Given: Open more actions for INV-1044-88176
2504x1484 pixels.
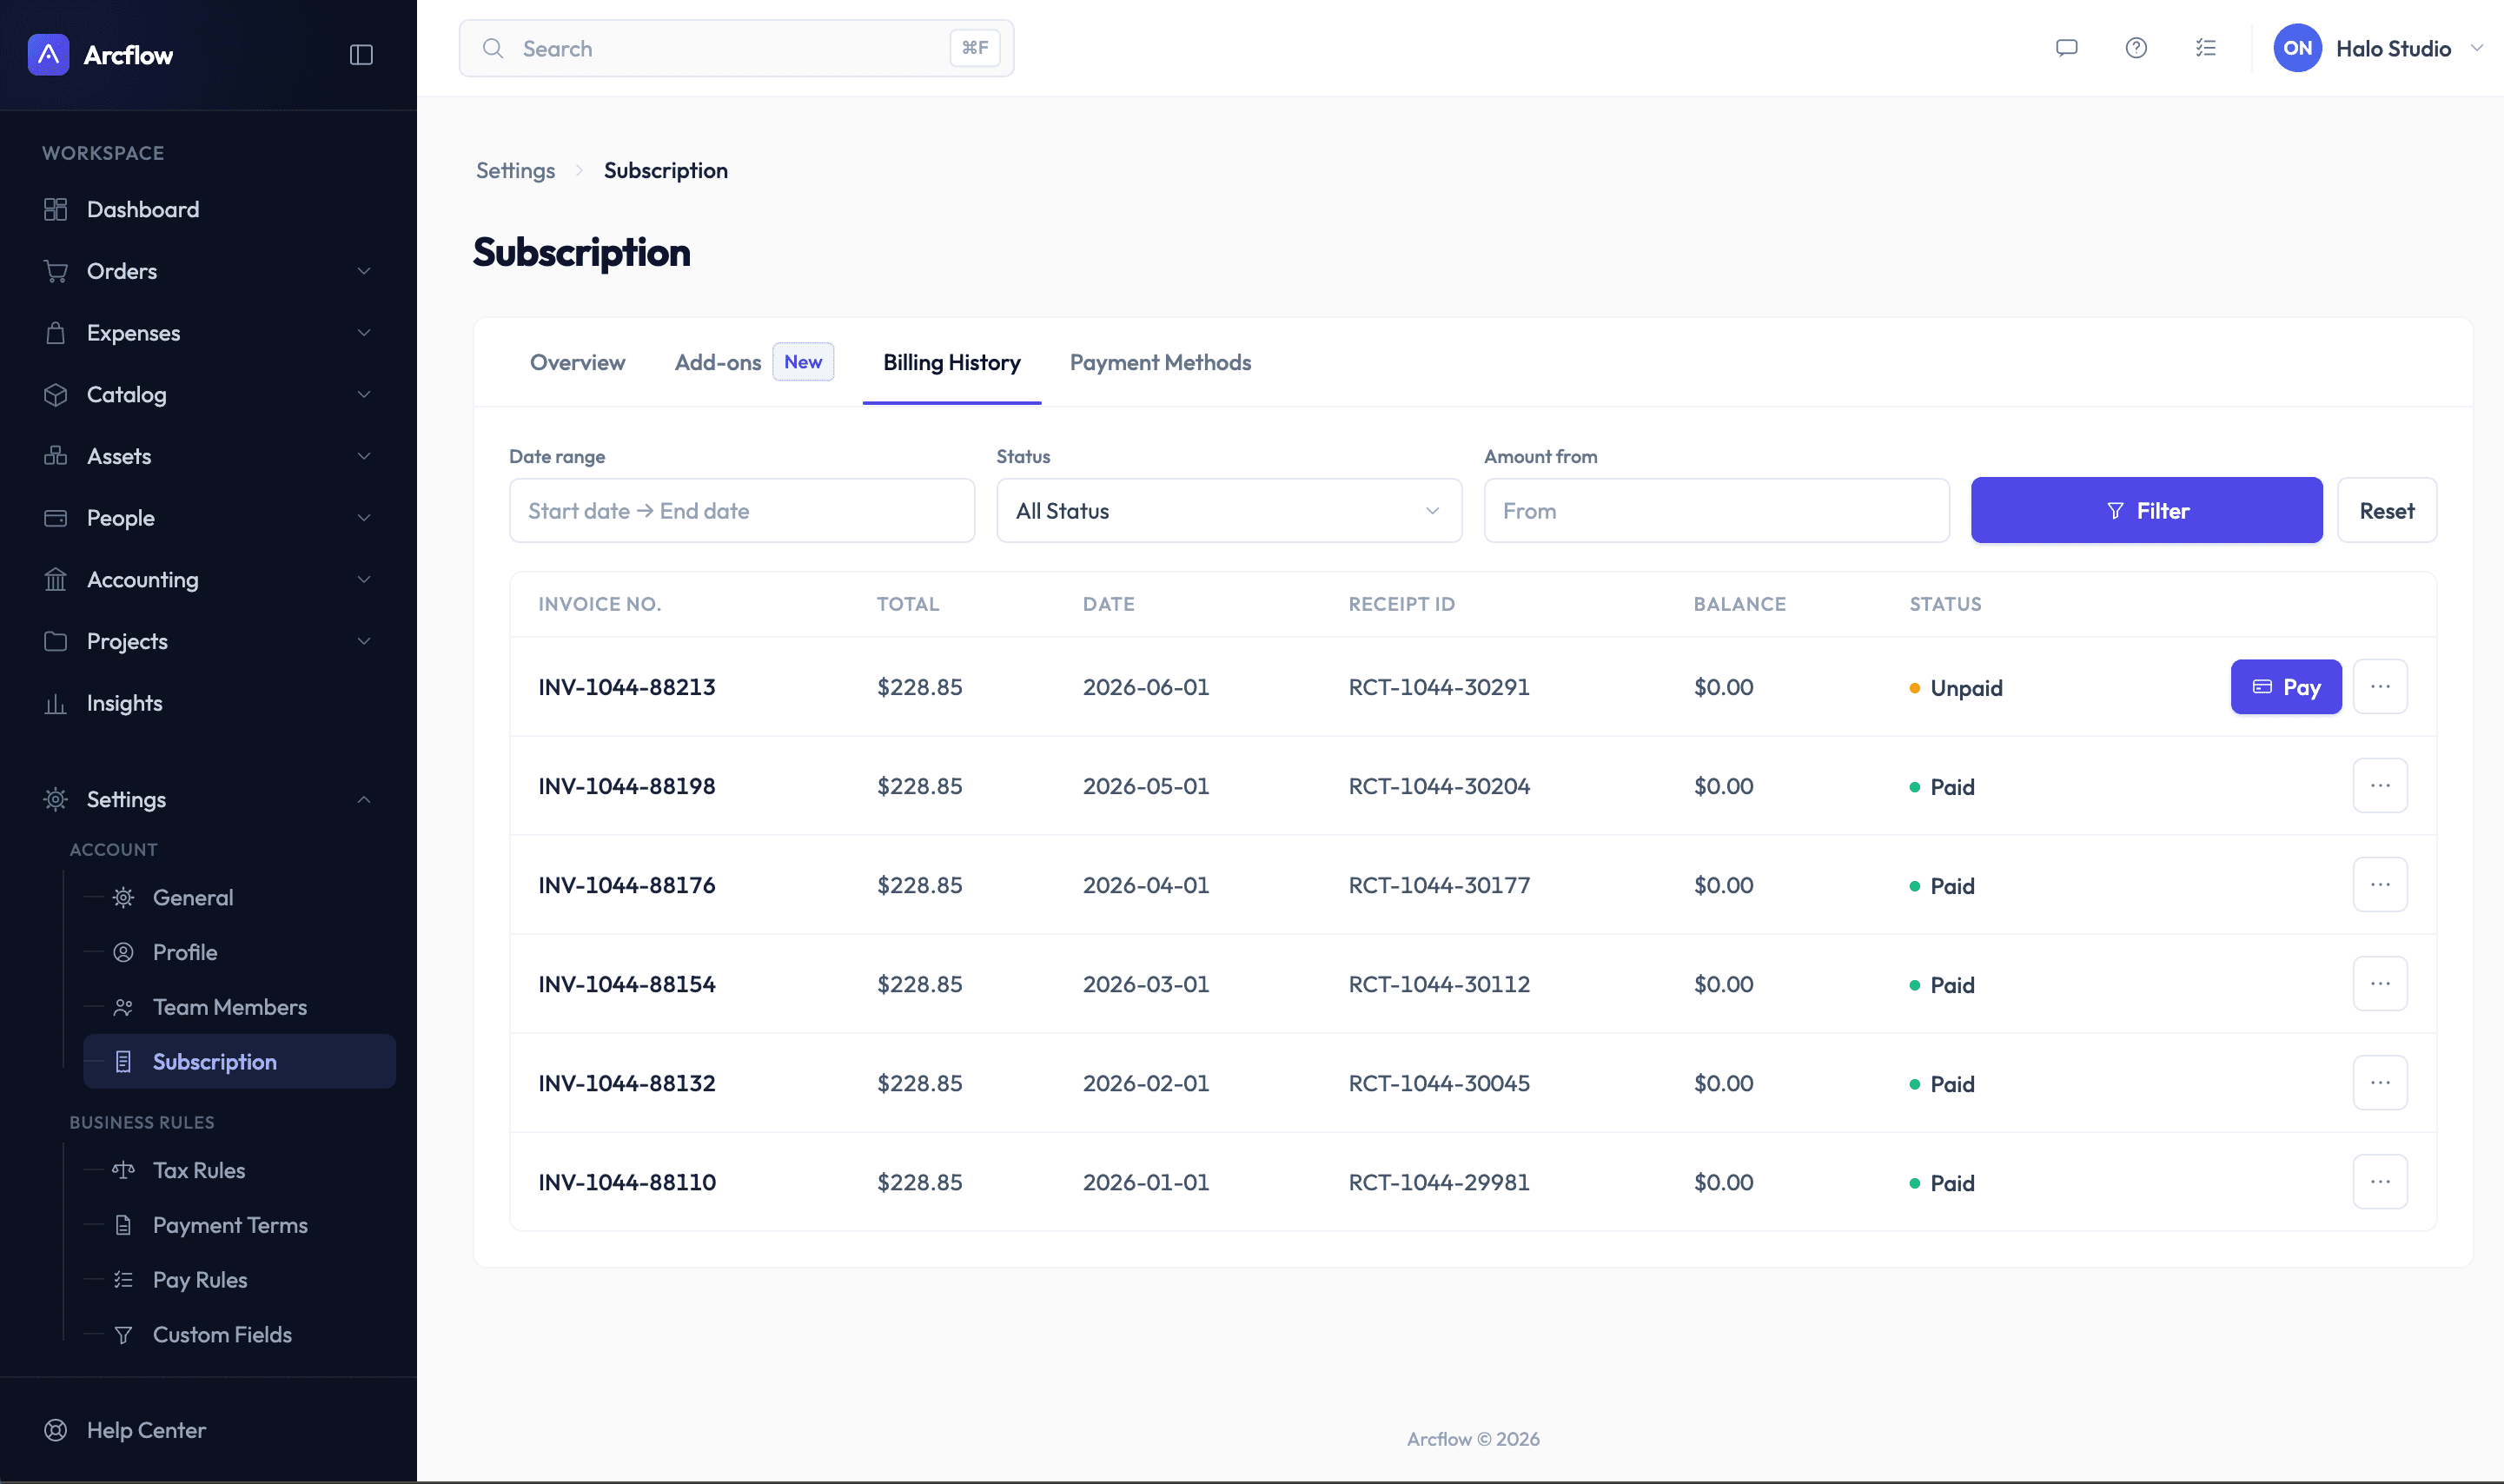Looking at the screenshot, I should [x=2380, y=885].
